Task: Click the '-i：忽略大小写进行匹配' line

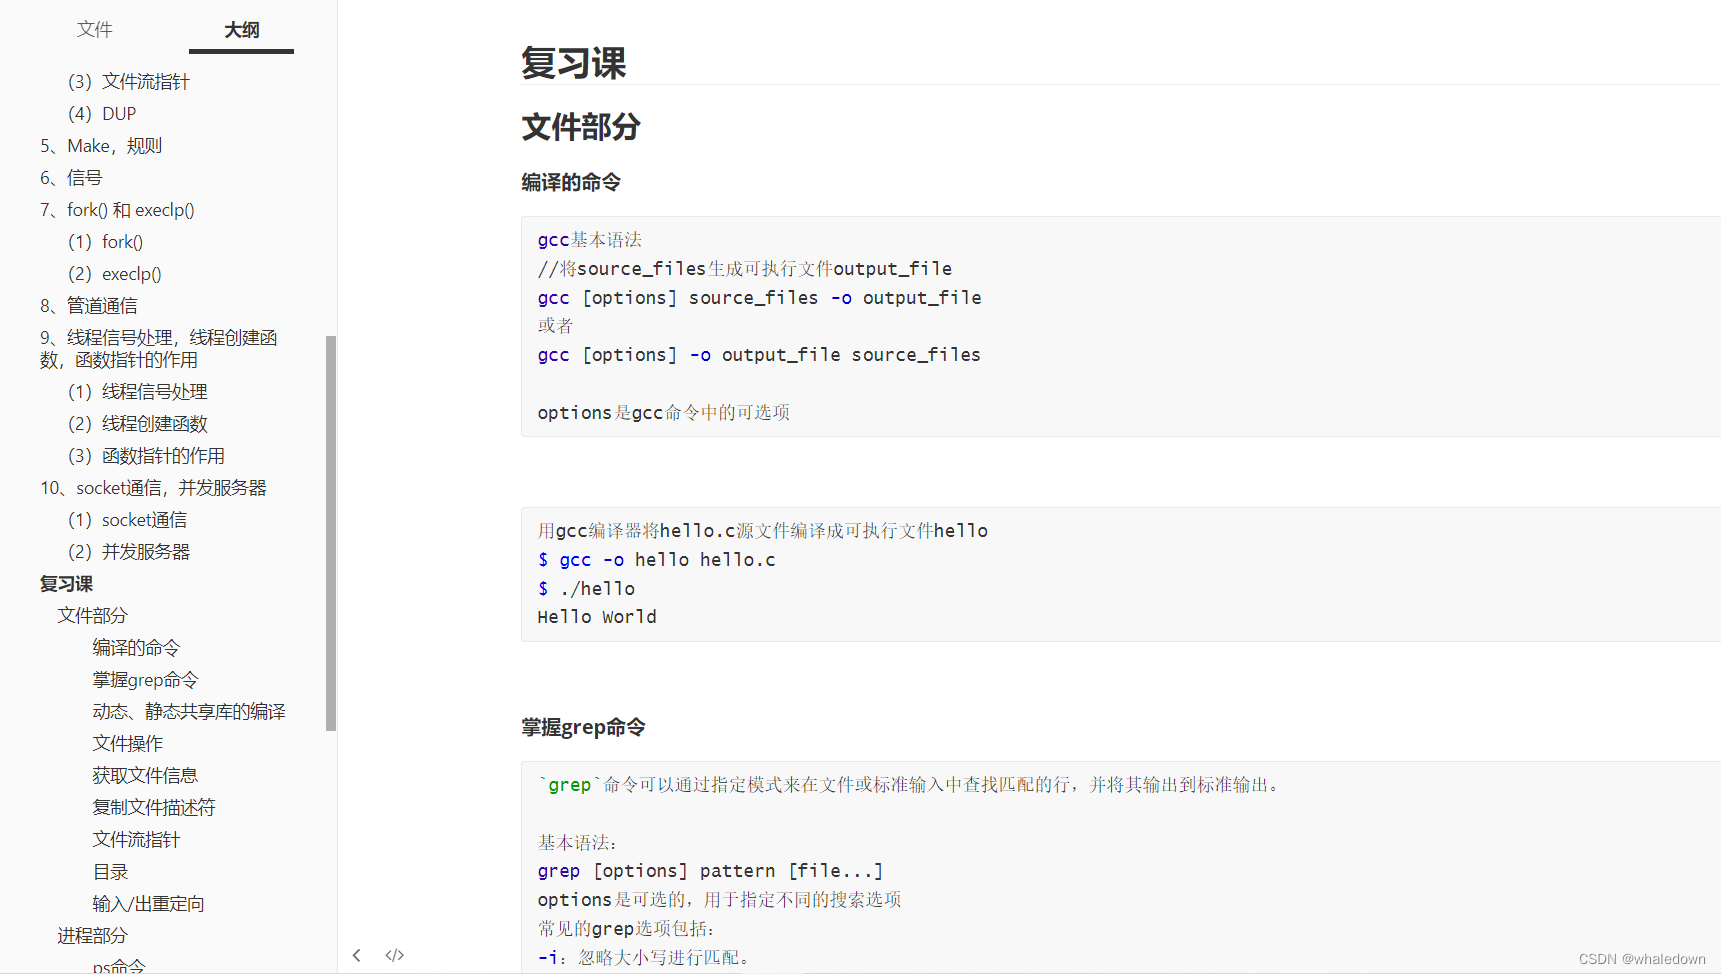Action: tap(644, 958)
